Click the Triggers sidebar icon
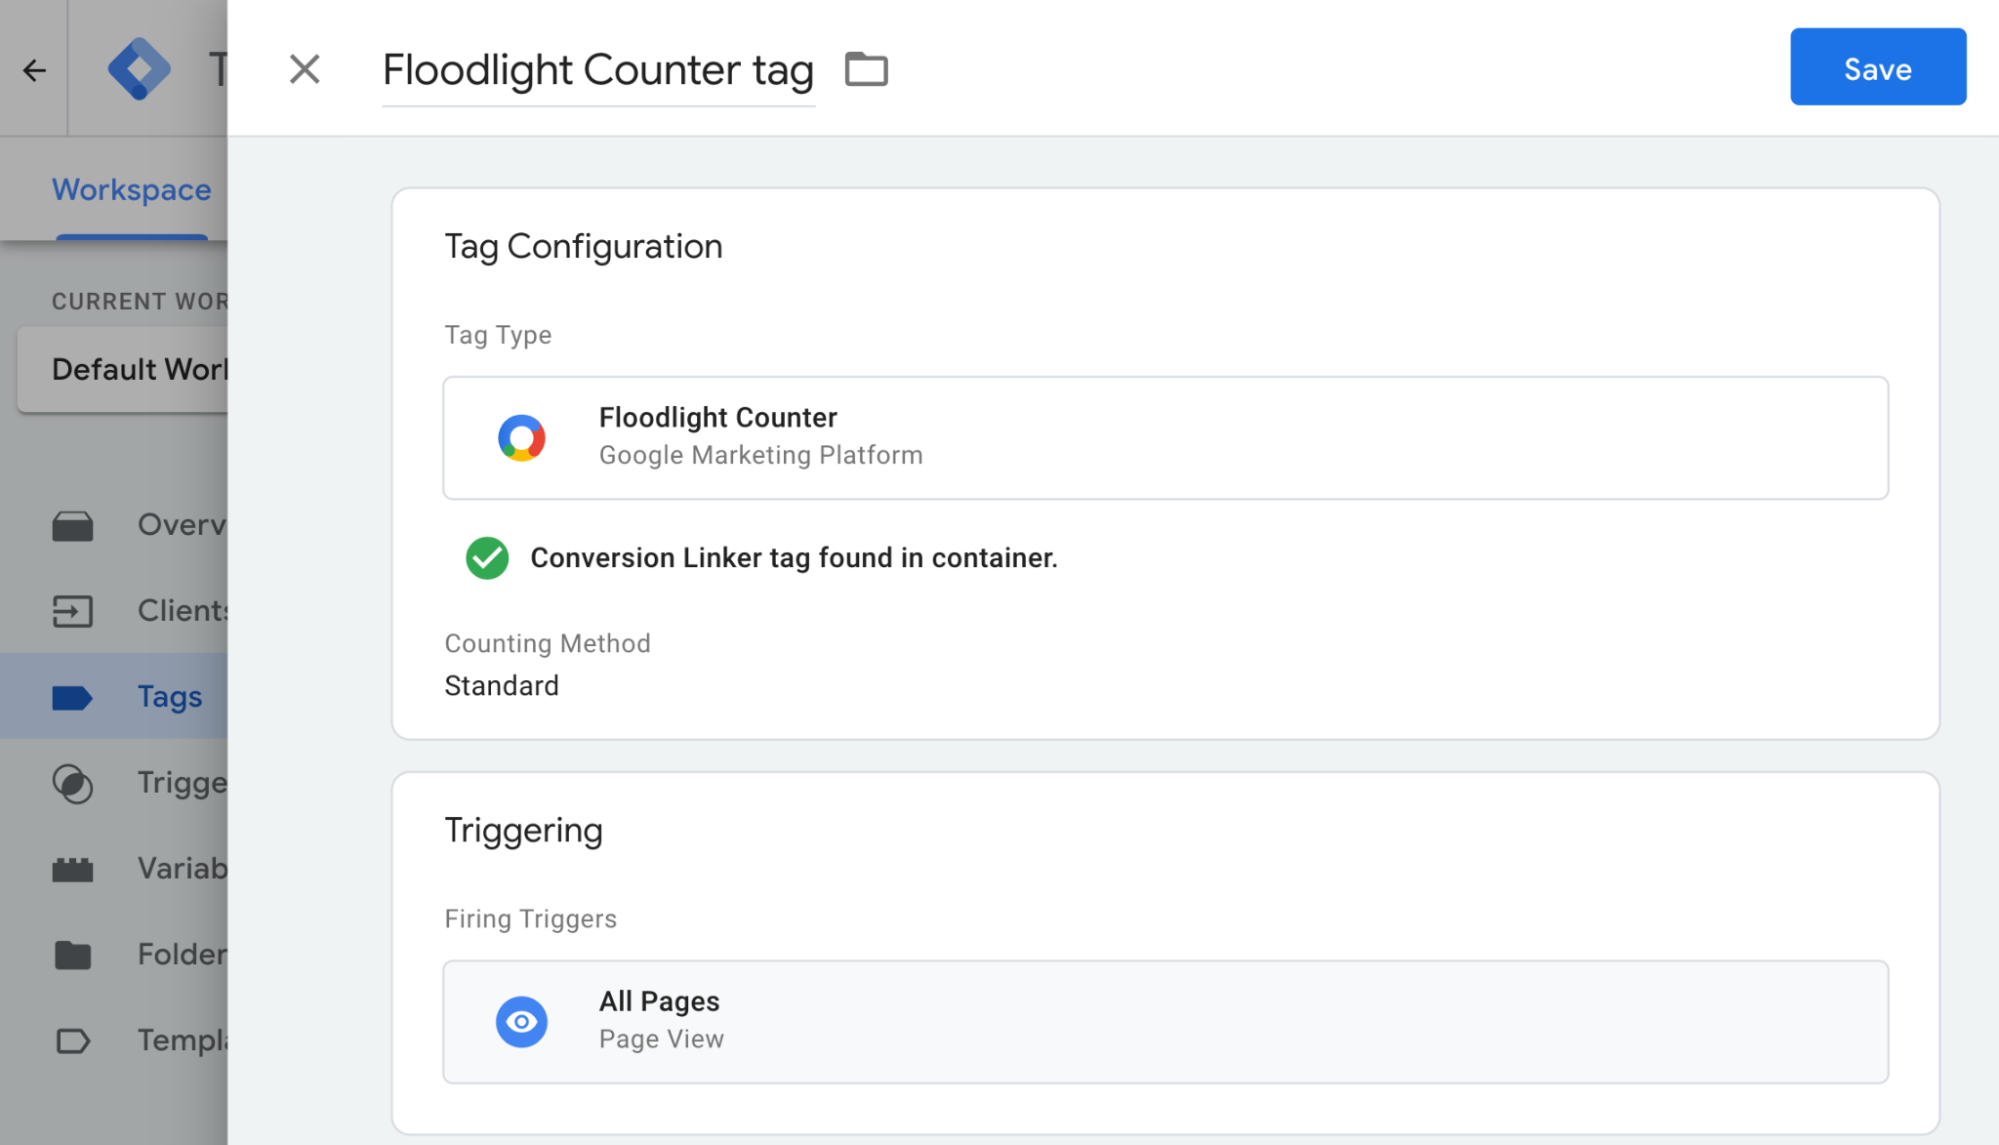1999x1145 pixels. click(73, 783)
